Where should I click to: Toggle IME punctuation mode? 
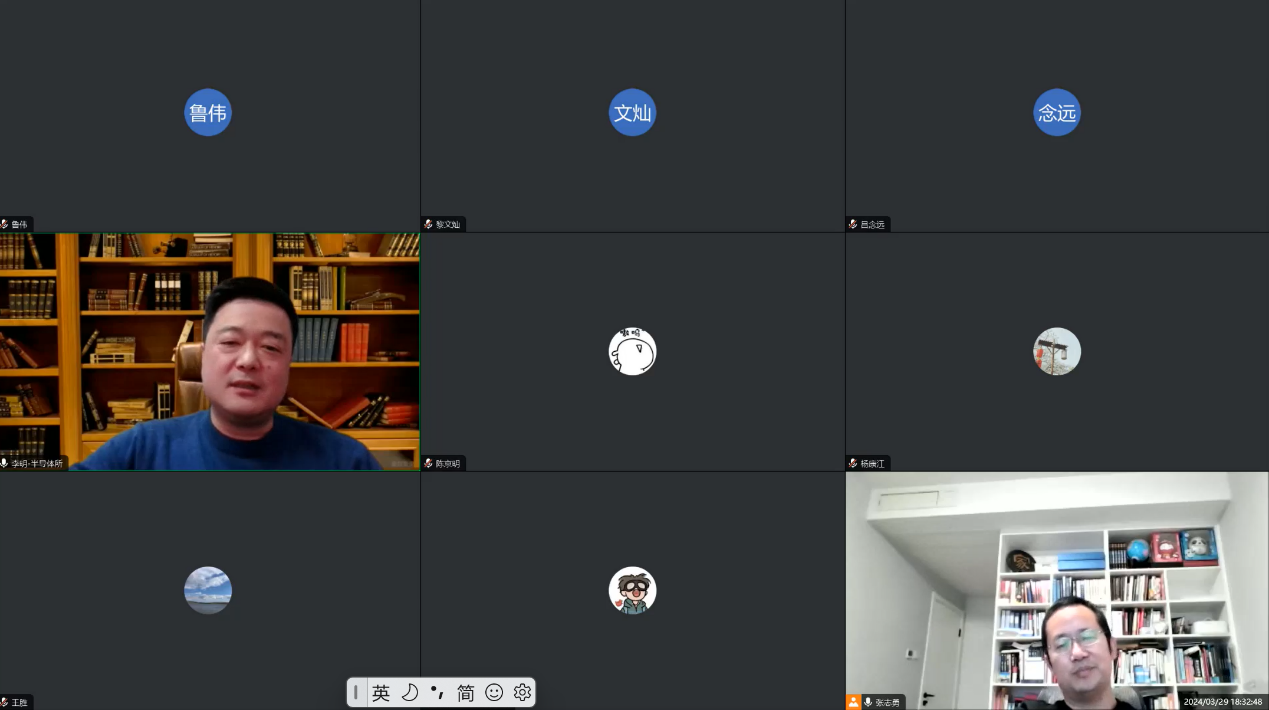437,692
